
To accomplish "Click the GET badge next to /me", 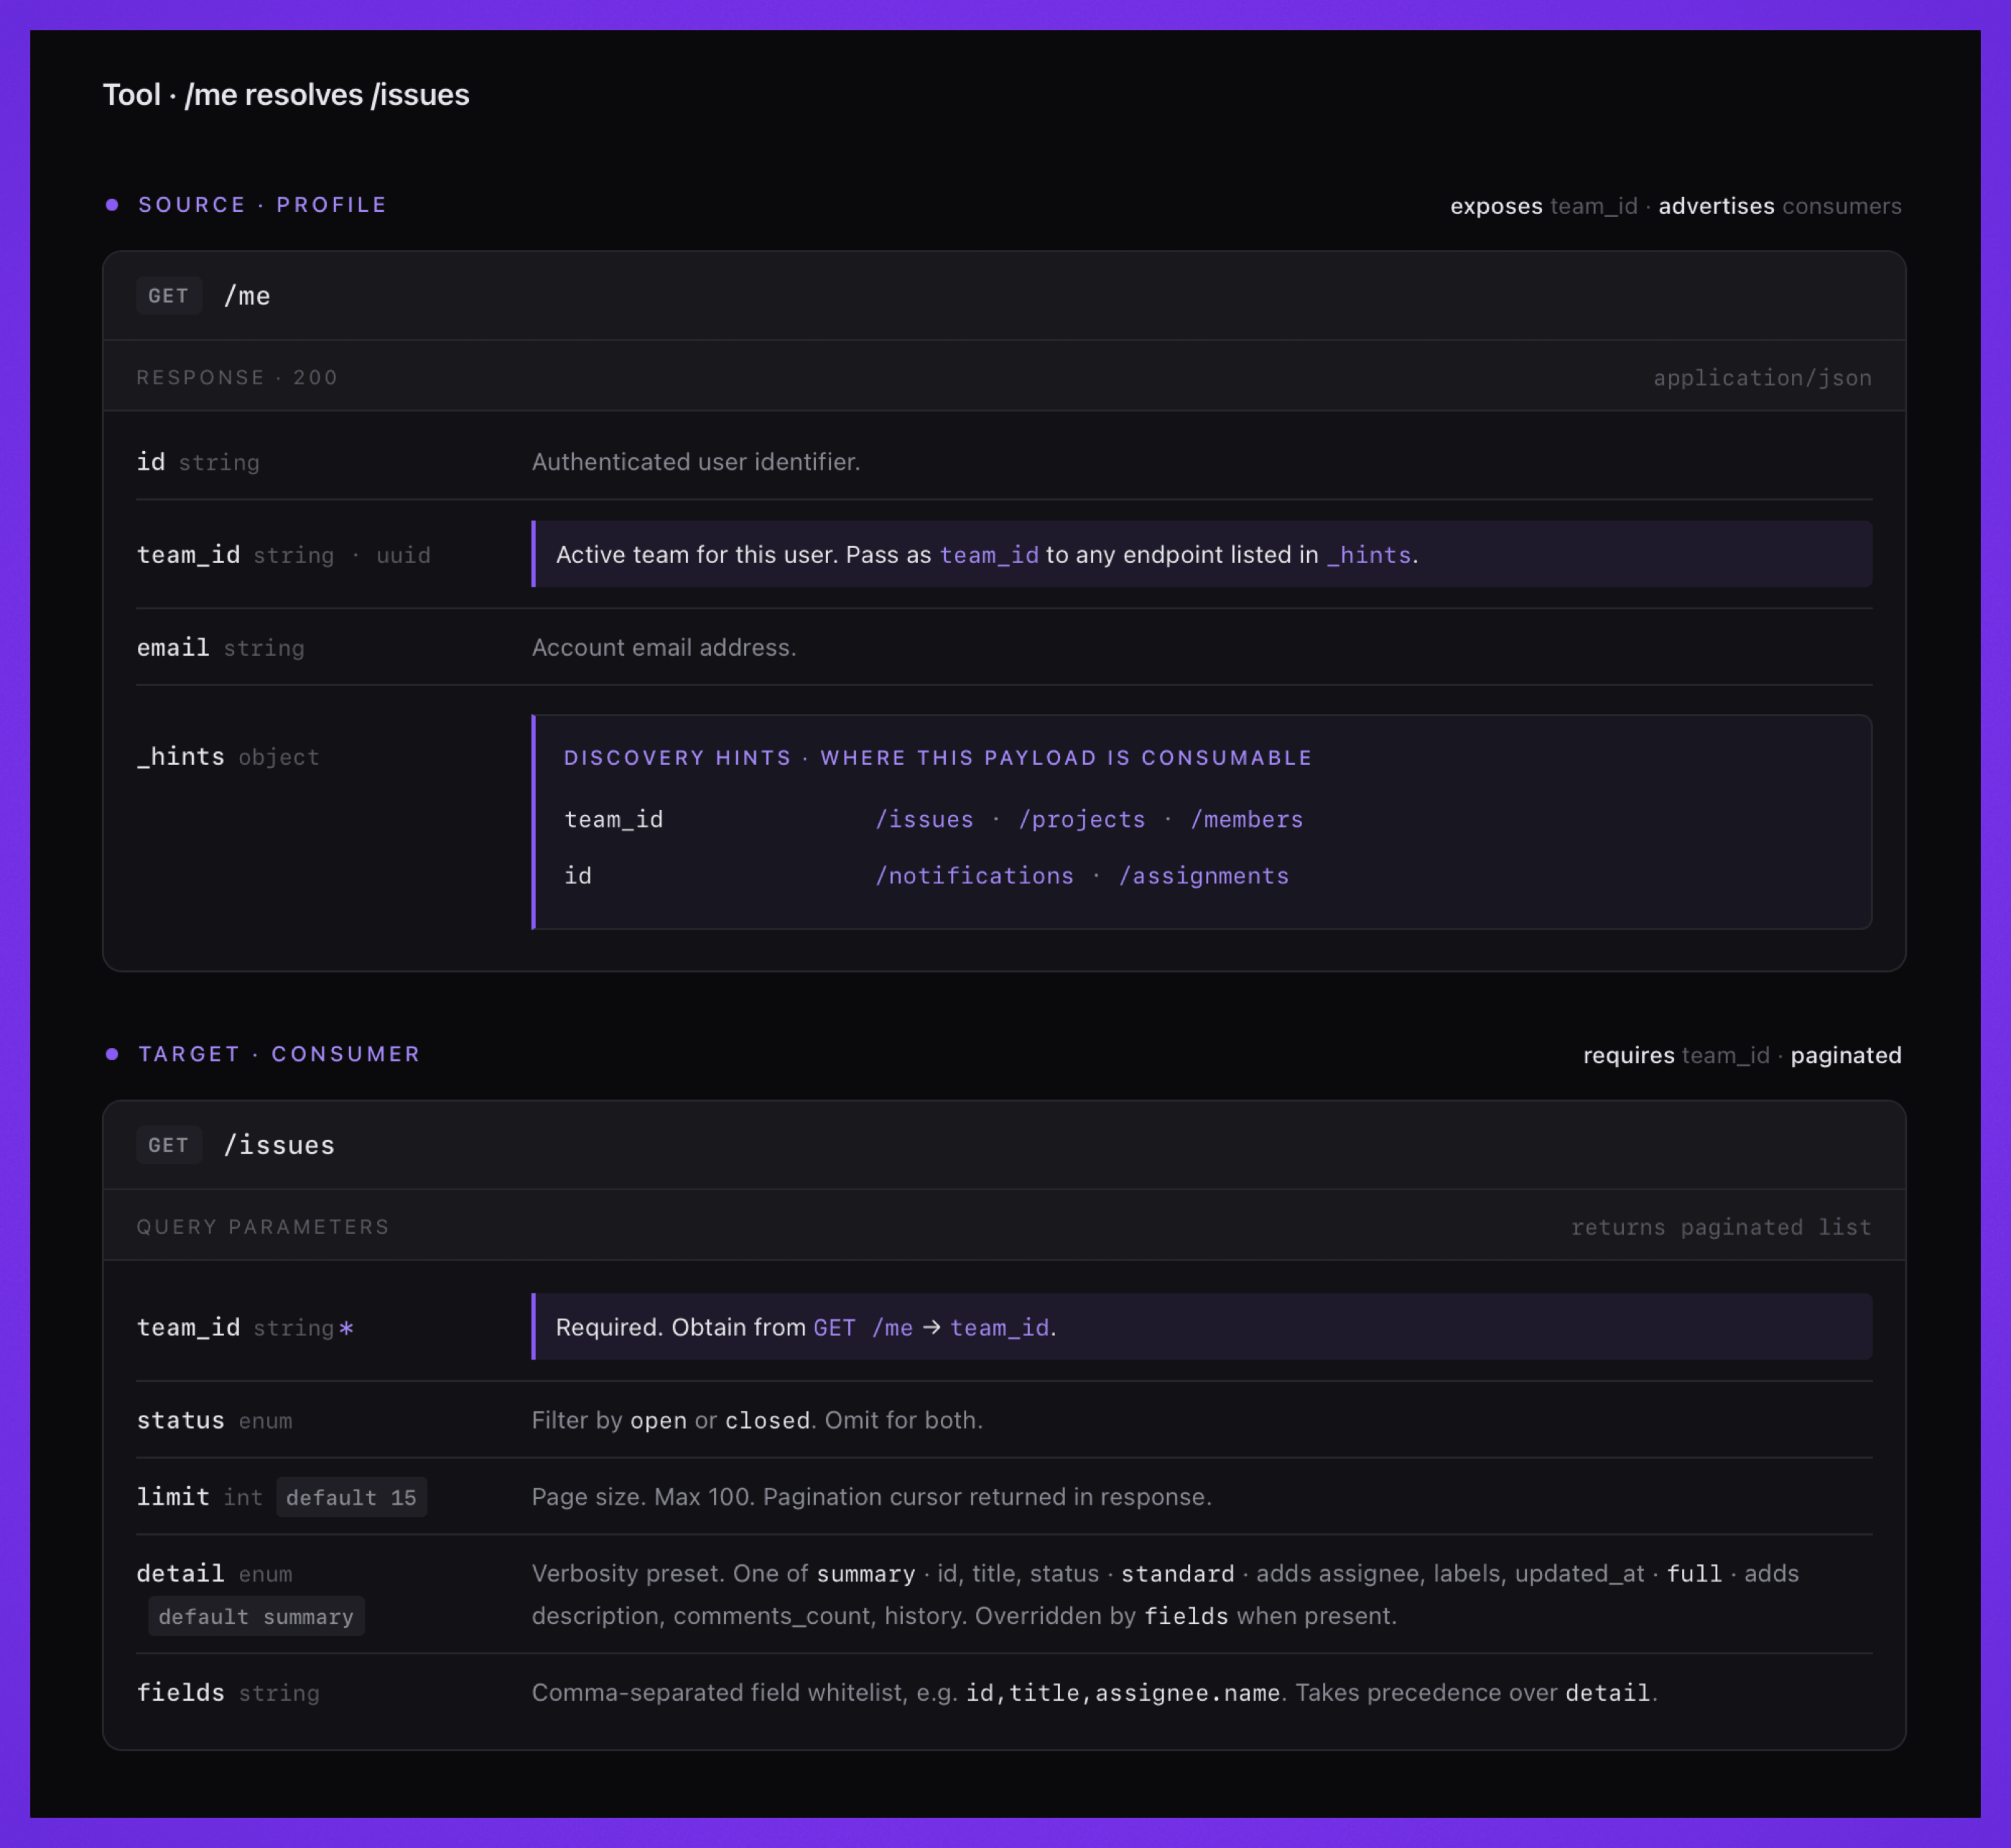I will pos(169,296).
